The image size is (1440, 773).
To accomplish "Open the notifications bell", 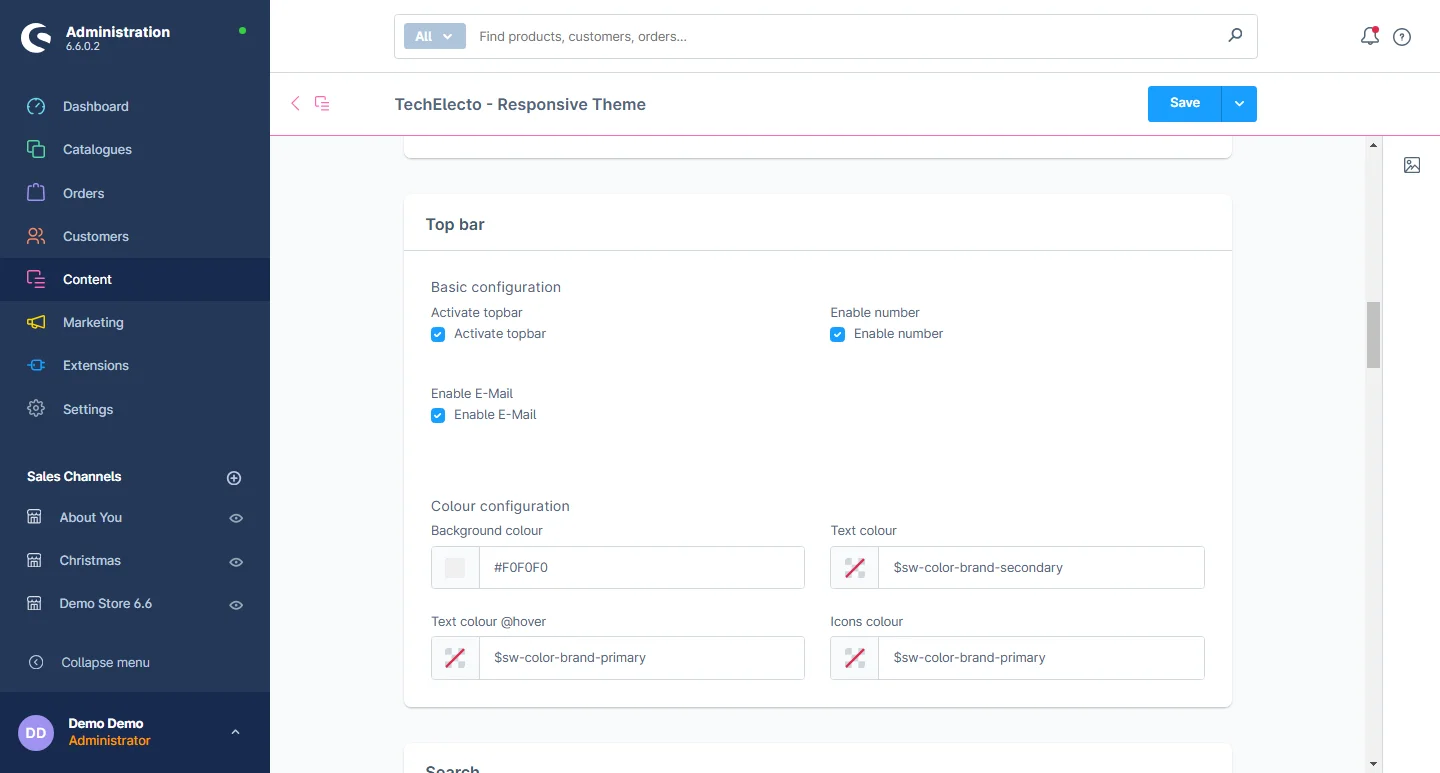I will [1370, 37].
